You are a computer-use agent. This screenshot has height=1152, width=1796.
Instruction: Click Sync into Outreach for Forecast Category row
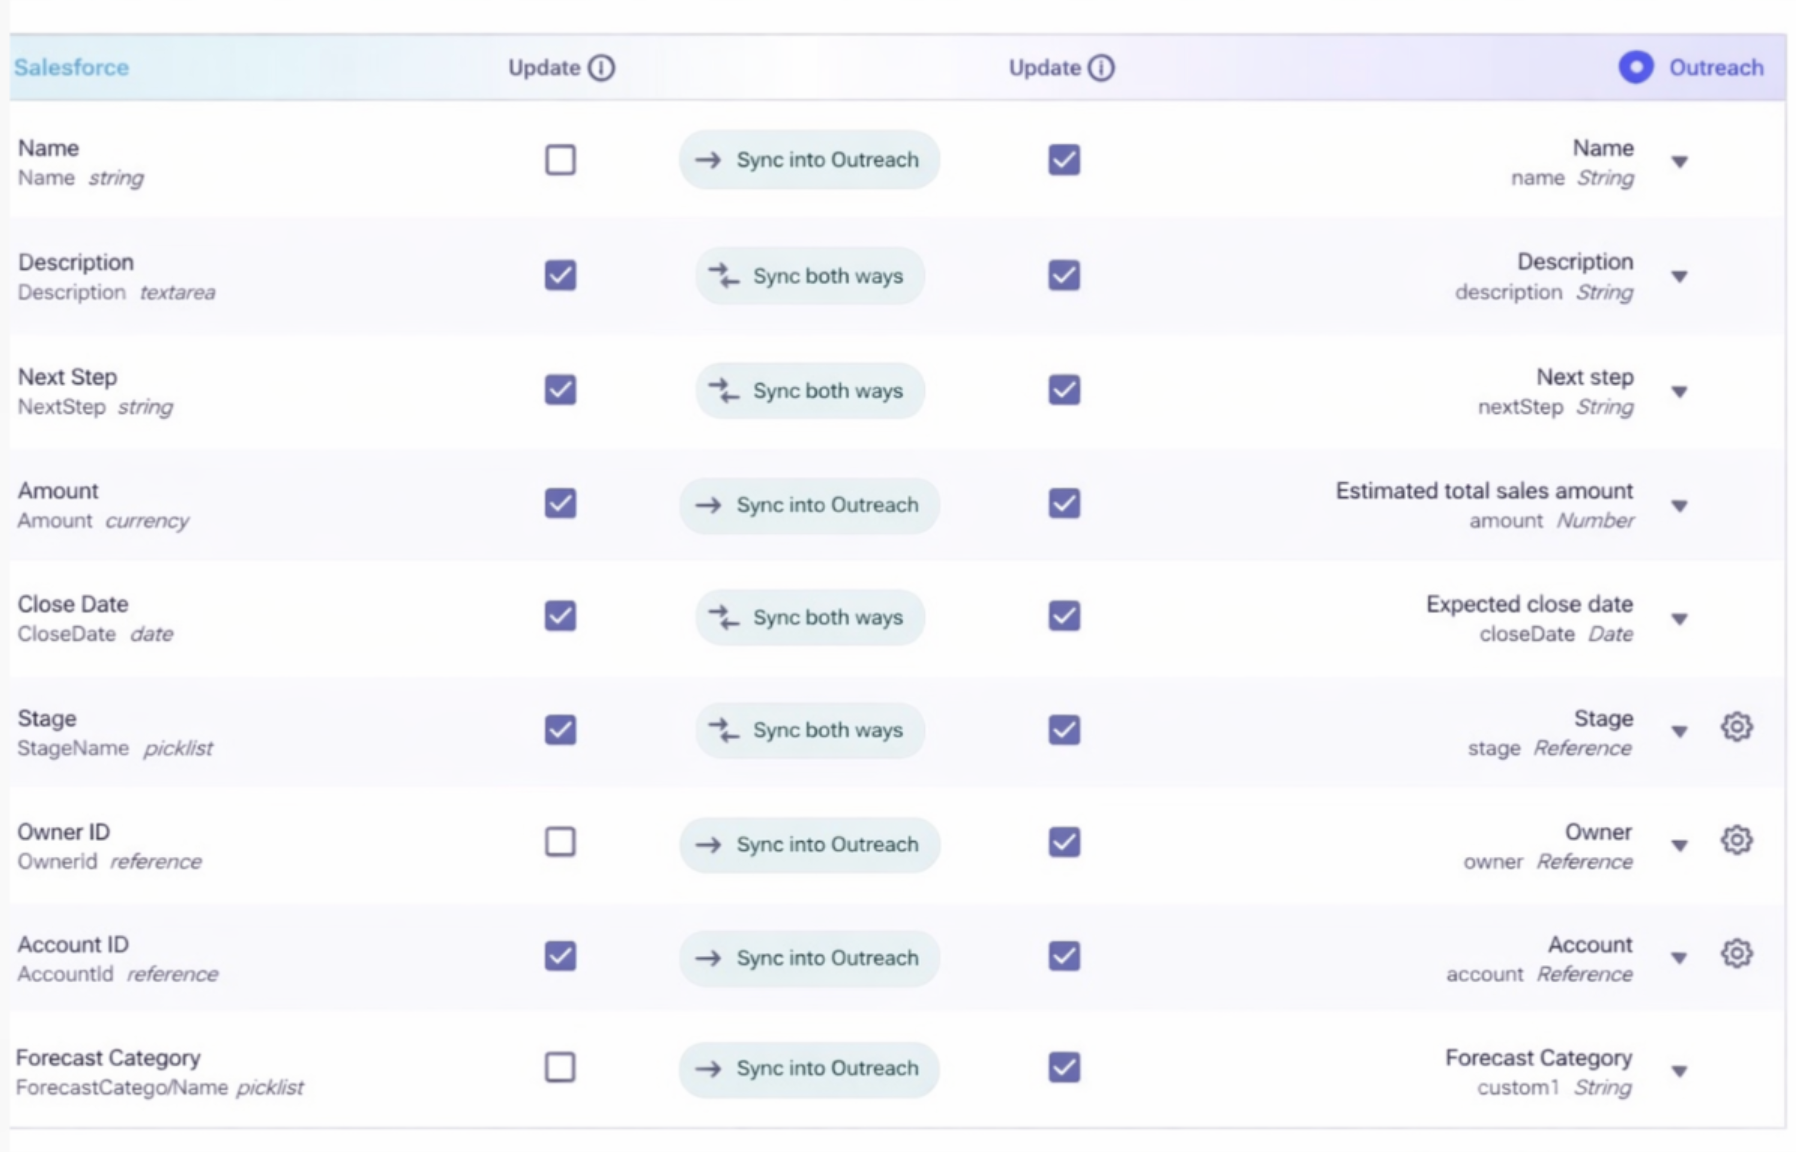[809, 1068]
